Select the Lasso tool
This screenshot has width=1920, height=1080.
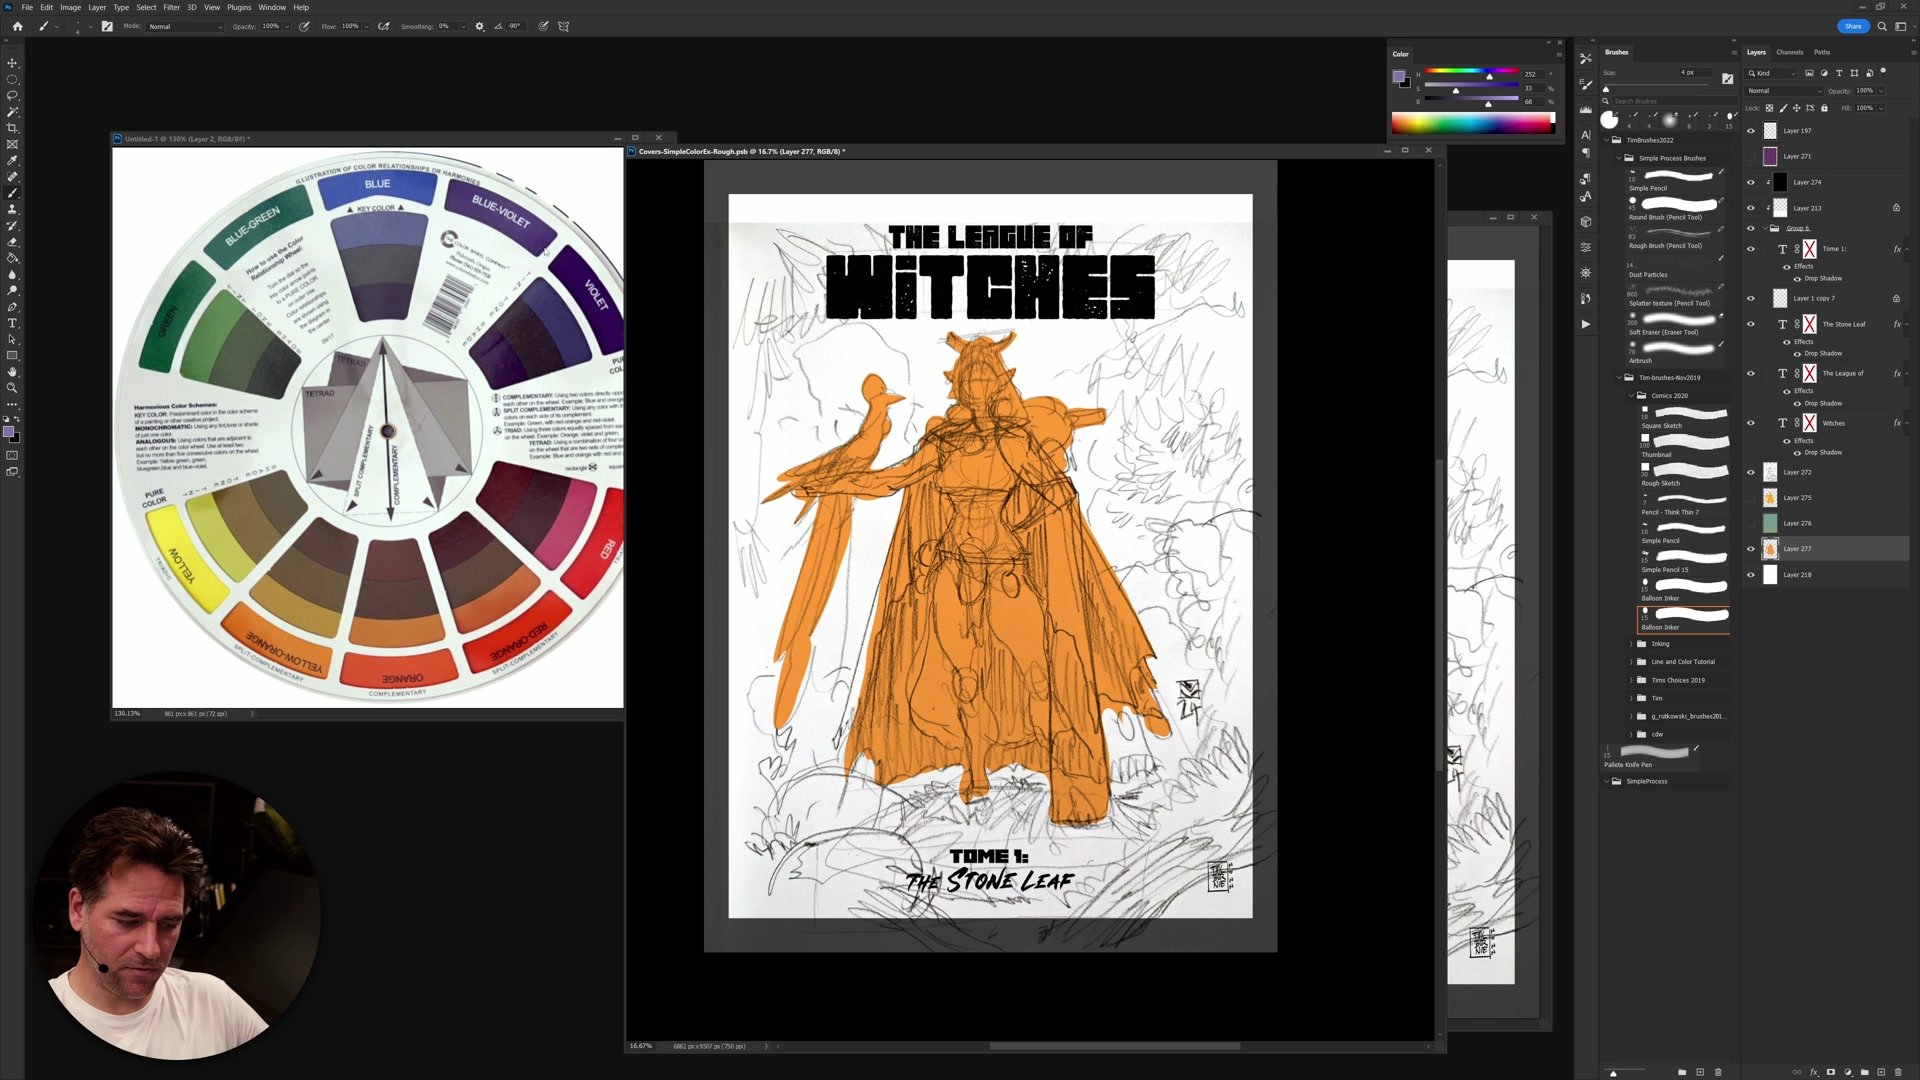click(12, 96)
